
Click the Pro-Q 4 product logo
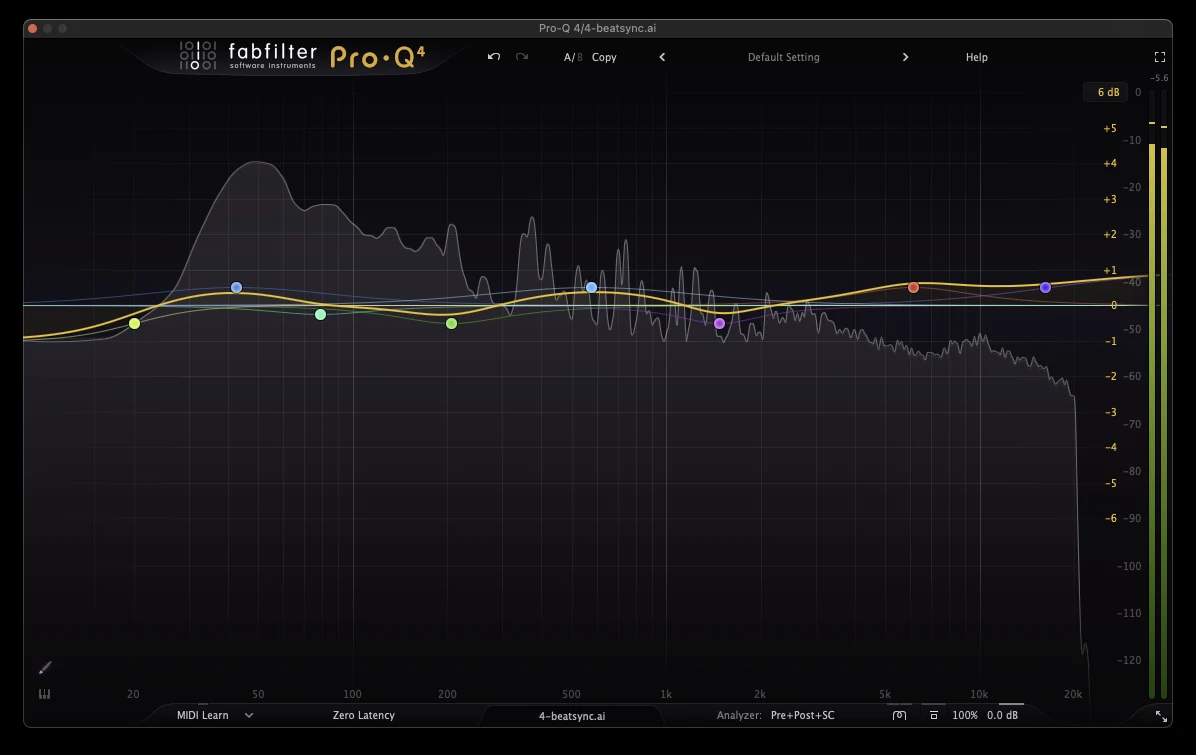[378, 56]
